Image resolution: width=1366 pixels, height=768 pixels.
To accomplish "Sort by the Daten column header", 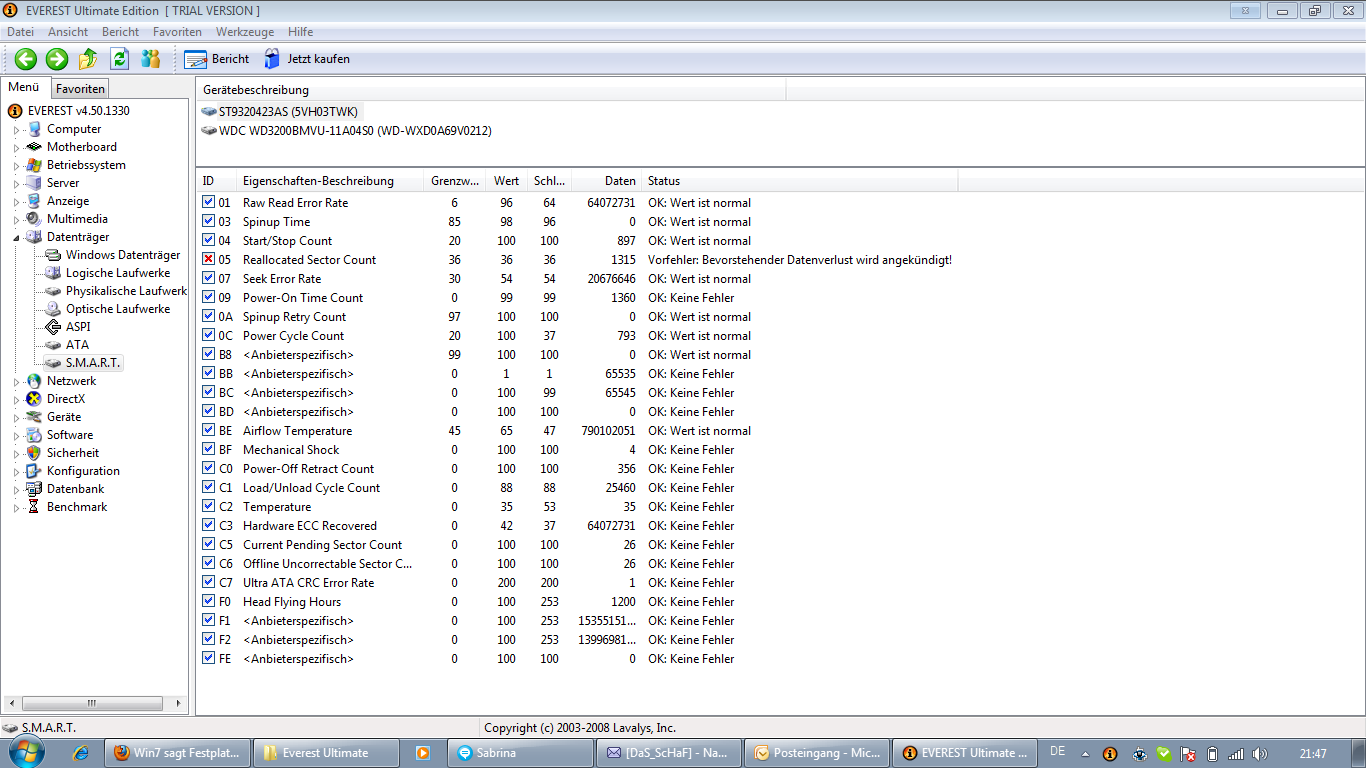I will (x=607, y=181).
